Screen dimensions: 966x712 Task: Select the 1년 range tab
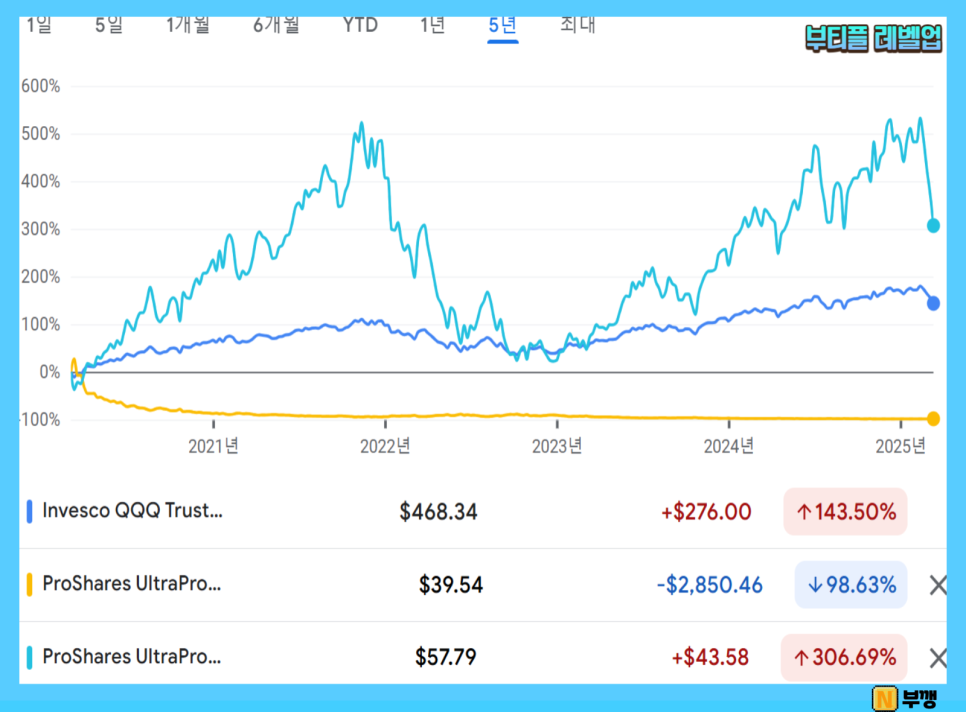point(432,25)
